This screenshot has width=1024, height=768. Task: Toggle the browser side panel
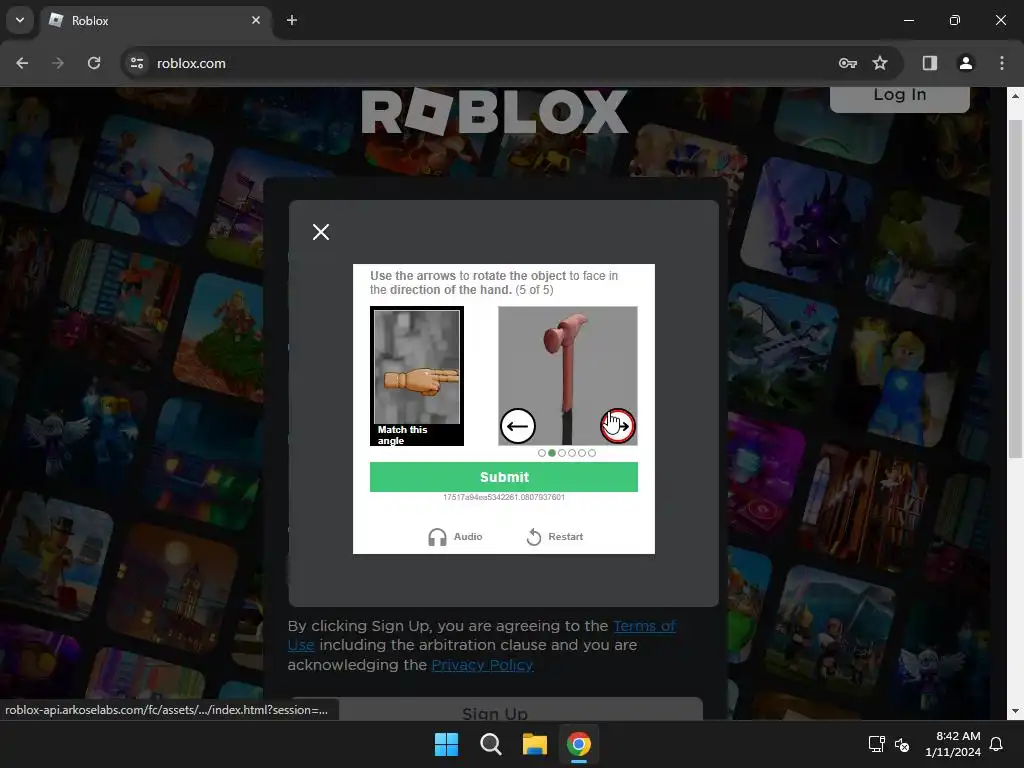point(930,63)
